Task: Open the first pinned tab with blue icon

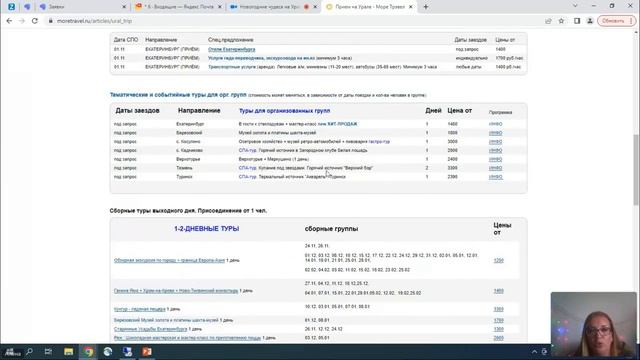Action: (x=11, y=7)
